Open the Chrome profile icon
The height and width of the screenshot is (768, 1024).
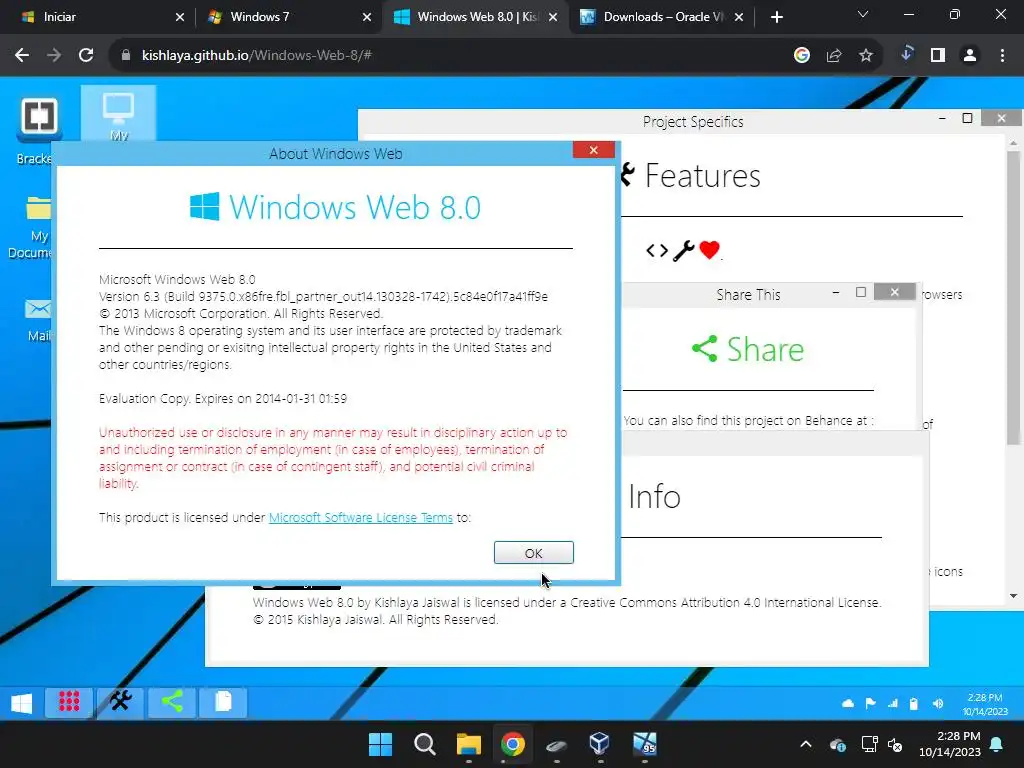pyautogui.click(x=970, y=56)
